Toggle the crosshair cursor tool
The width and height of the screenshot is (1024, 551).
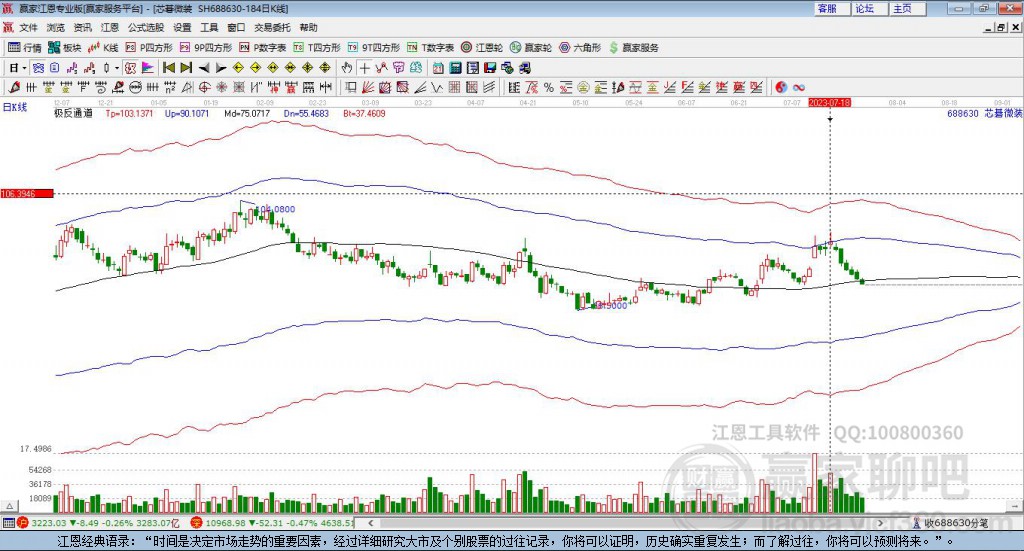[x=365, y=68]
